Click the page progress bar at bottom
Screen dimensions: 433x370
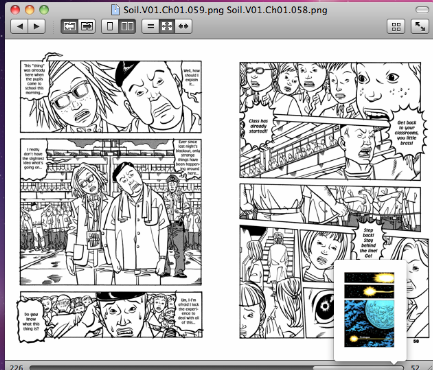[x=216, y=367]
